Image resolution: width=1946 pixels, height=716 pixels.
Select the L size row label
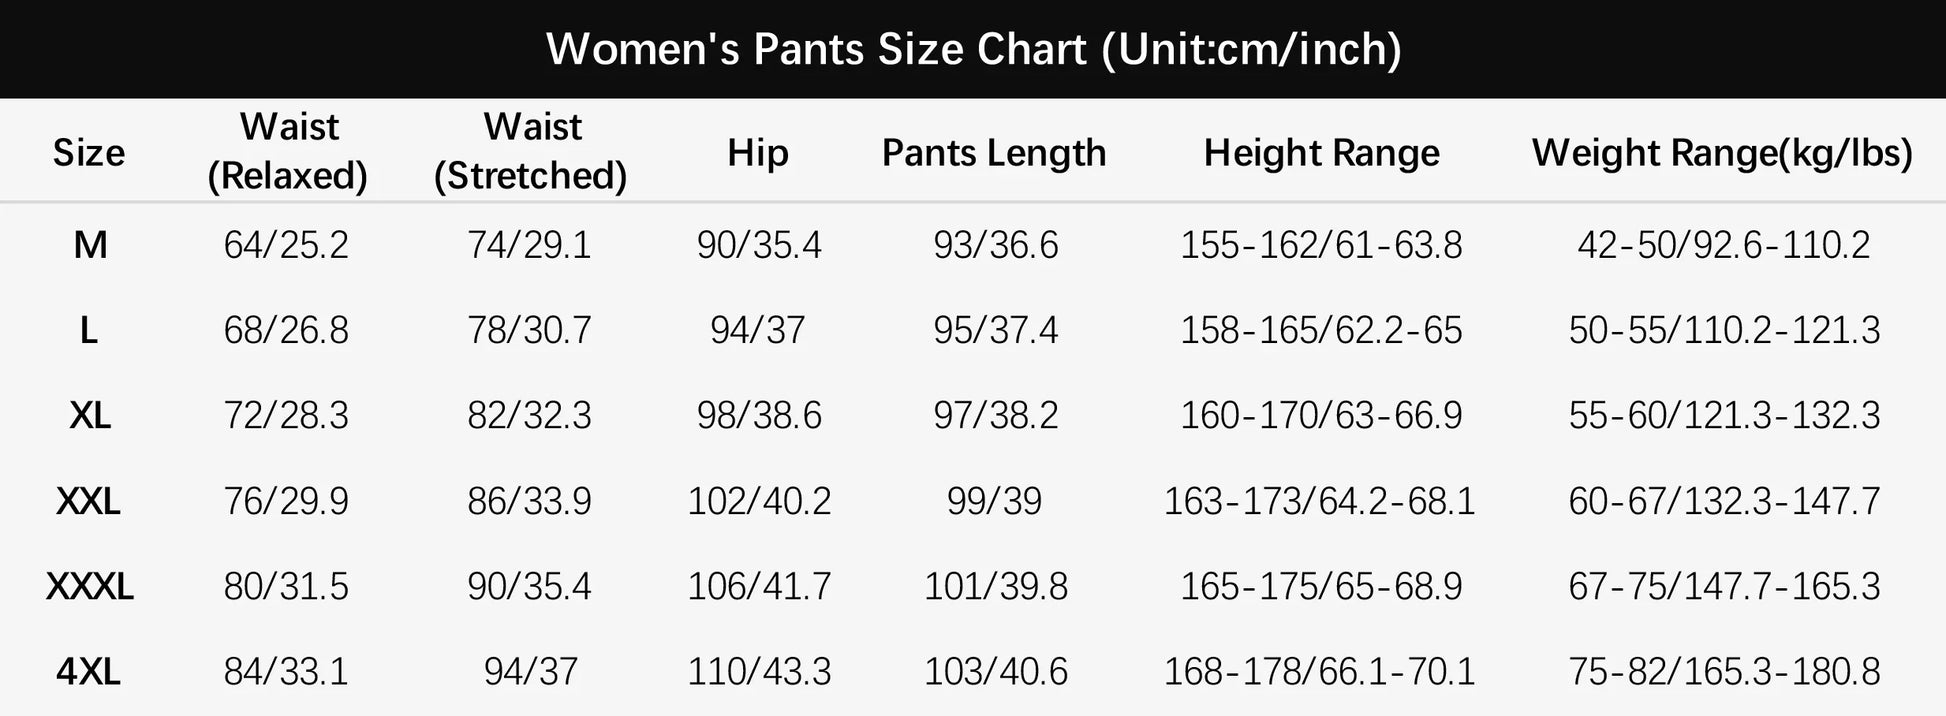tap(89, 330)
